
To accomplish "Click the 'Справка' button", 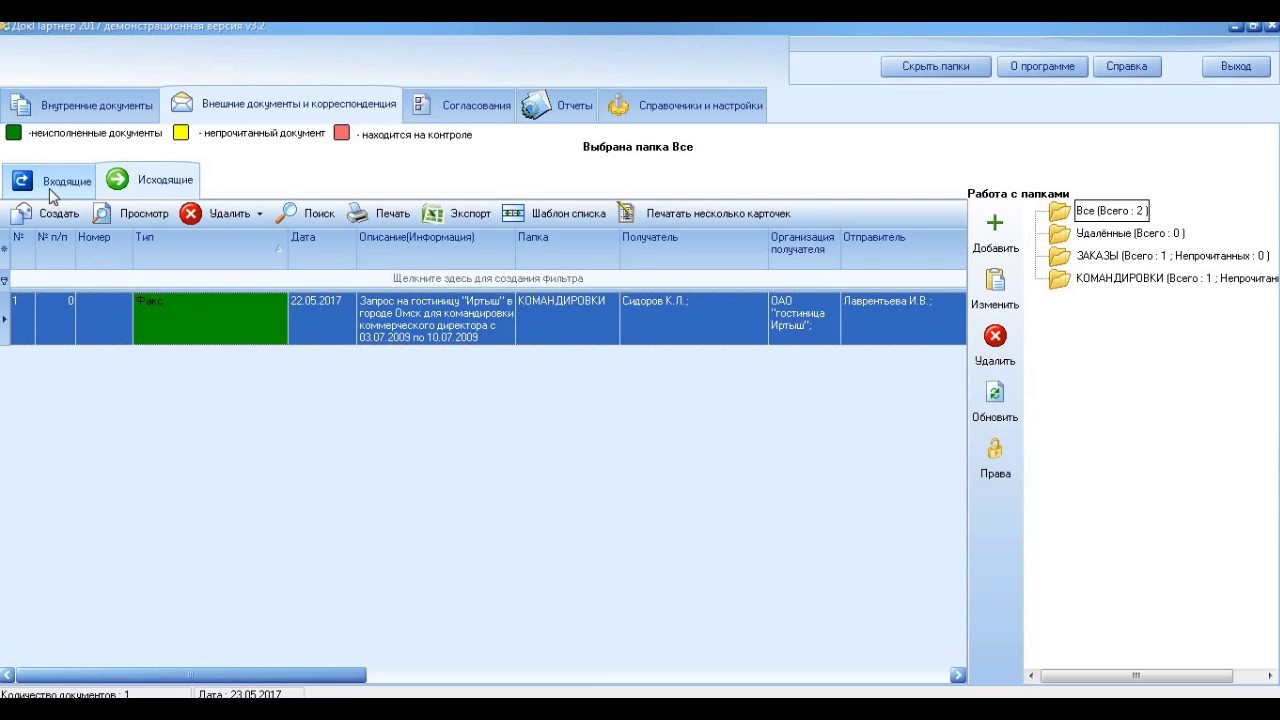I will pyautogui.click(x=1127, y=66).
